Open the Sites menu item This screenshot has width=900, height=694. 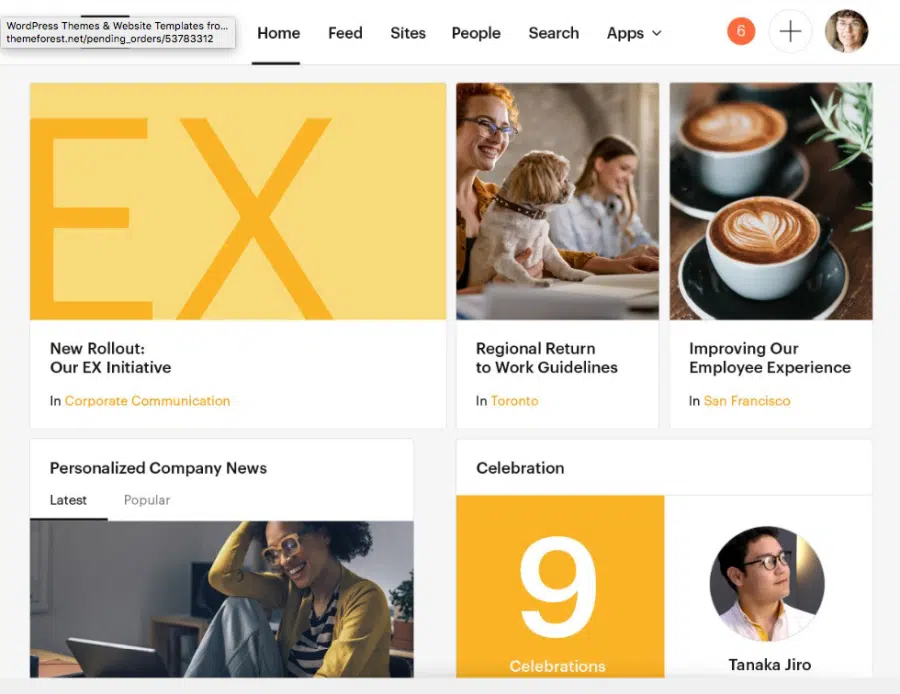tap(408, 33)
